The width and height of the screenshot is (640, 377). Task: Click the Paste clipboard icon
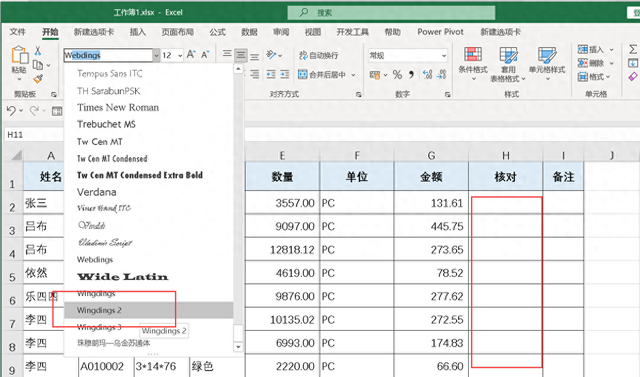(x=19, y=55)
